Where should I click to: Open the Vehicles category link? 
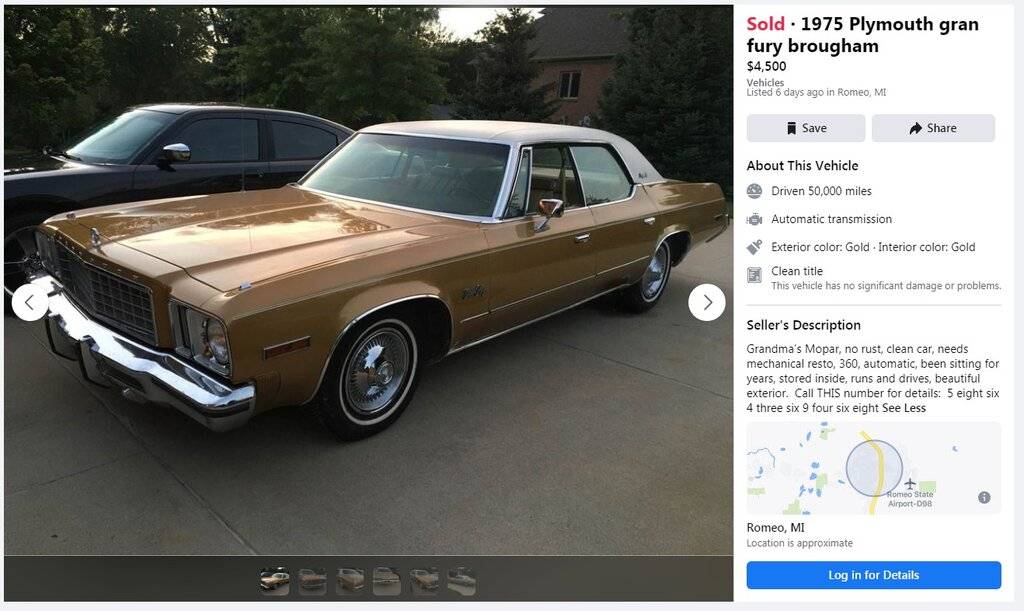[765, 83]
